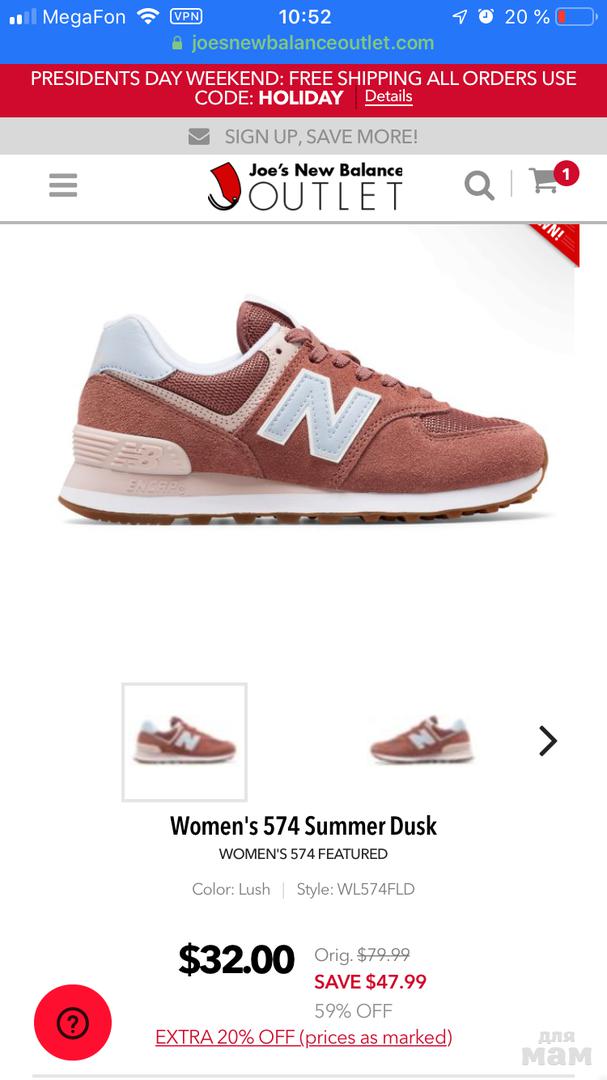This screenshot has width=607, height=1080.
Task: Select the first shoe thumbnail
Action: click(185, 742)
